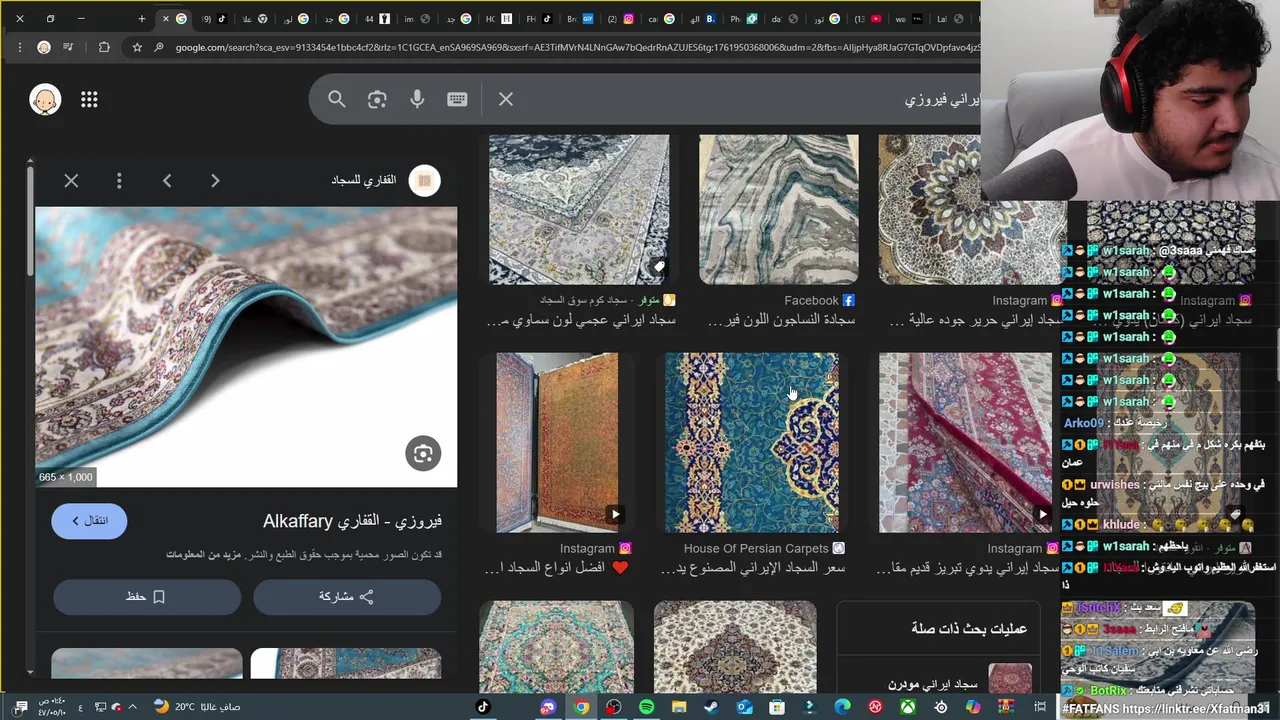Switch to the tab labelled HC
1280x720 pixels.
pyautogui.click(x=498, y=18)
